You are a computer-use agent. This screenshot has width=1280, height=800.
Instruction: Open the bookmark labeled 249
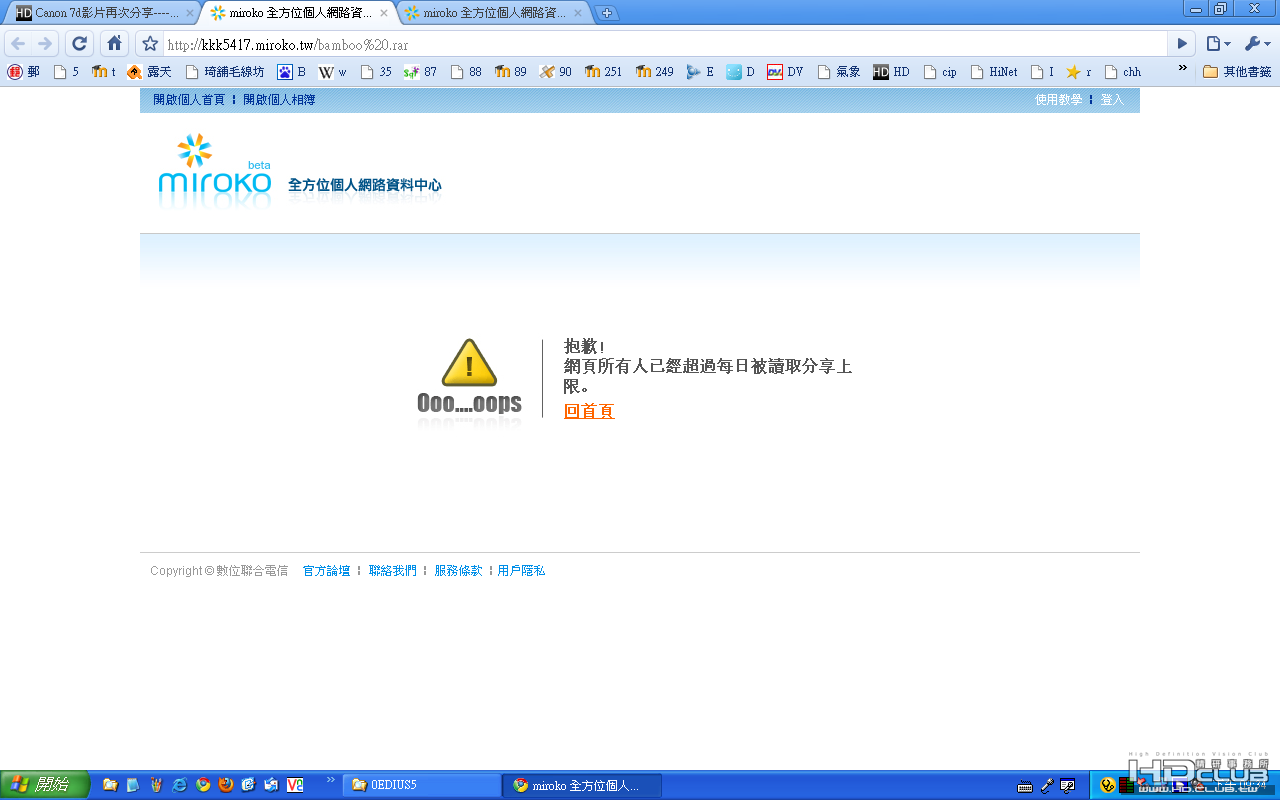(655, 72)
